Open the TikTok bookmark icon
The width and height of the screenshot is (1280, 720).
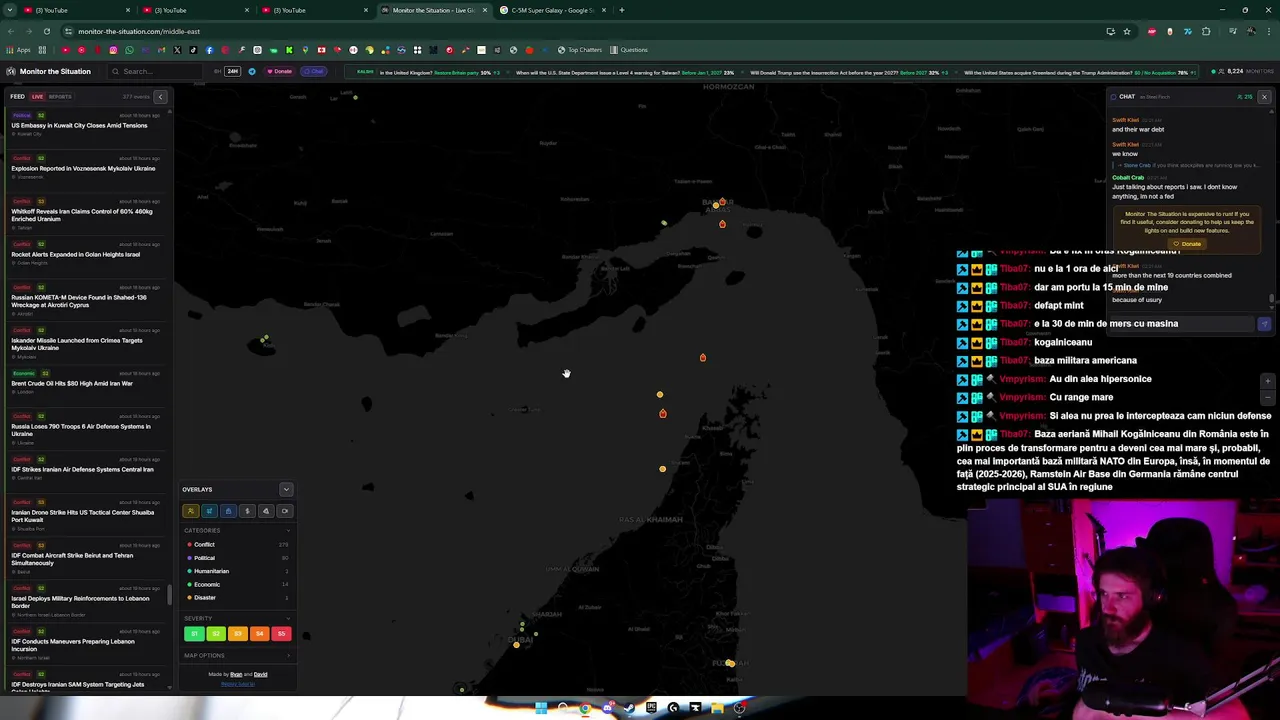(193, 50)
